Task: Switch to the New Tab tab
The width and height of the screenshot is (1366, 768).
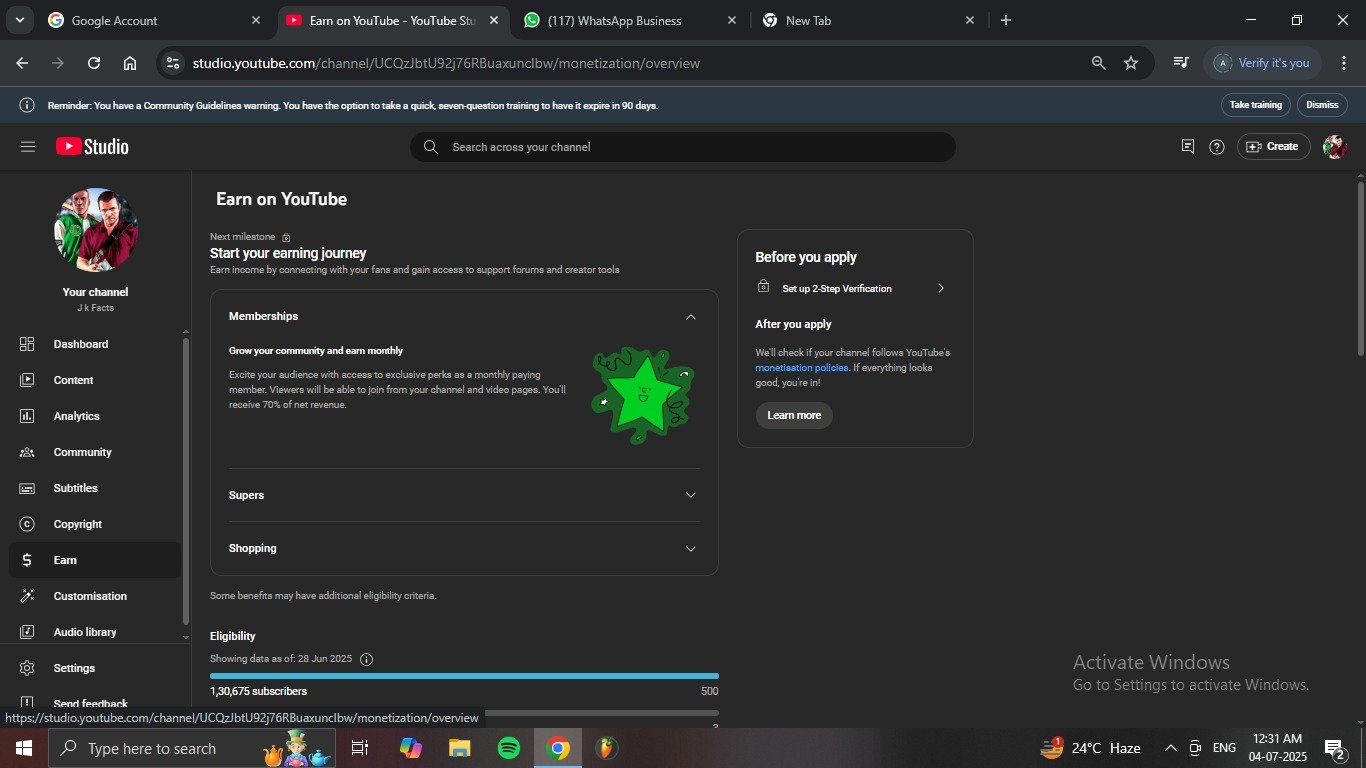Action: point(868,20)
